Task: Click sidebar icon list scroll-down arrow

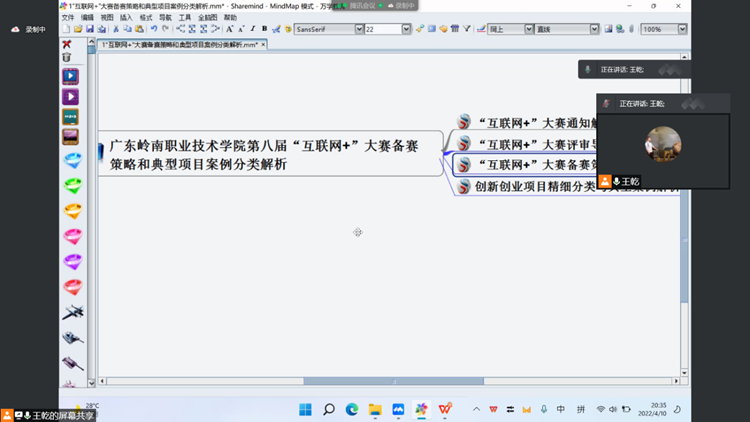Action: pos(91,383)
